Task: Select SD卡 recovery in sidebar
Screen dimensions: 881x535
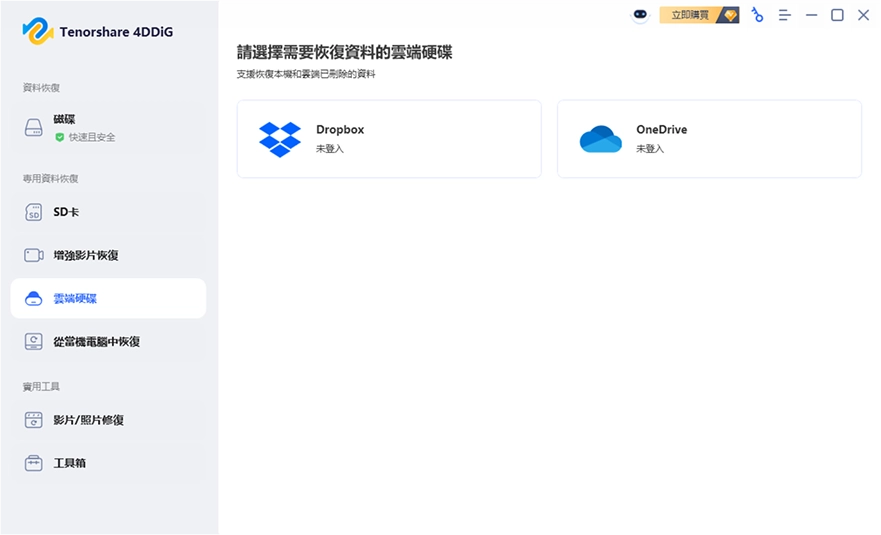Action: 108,212
